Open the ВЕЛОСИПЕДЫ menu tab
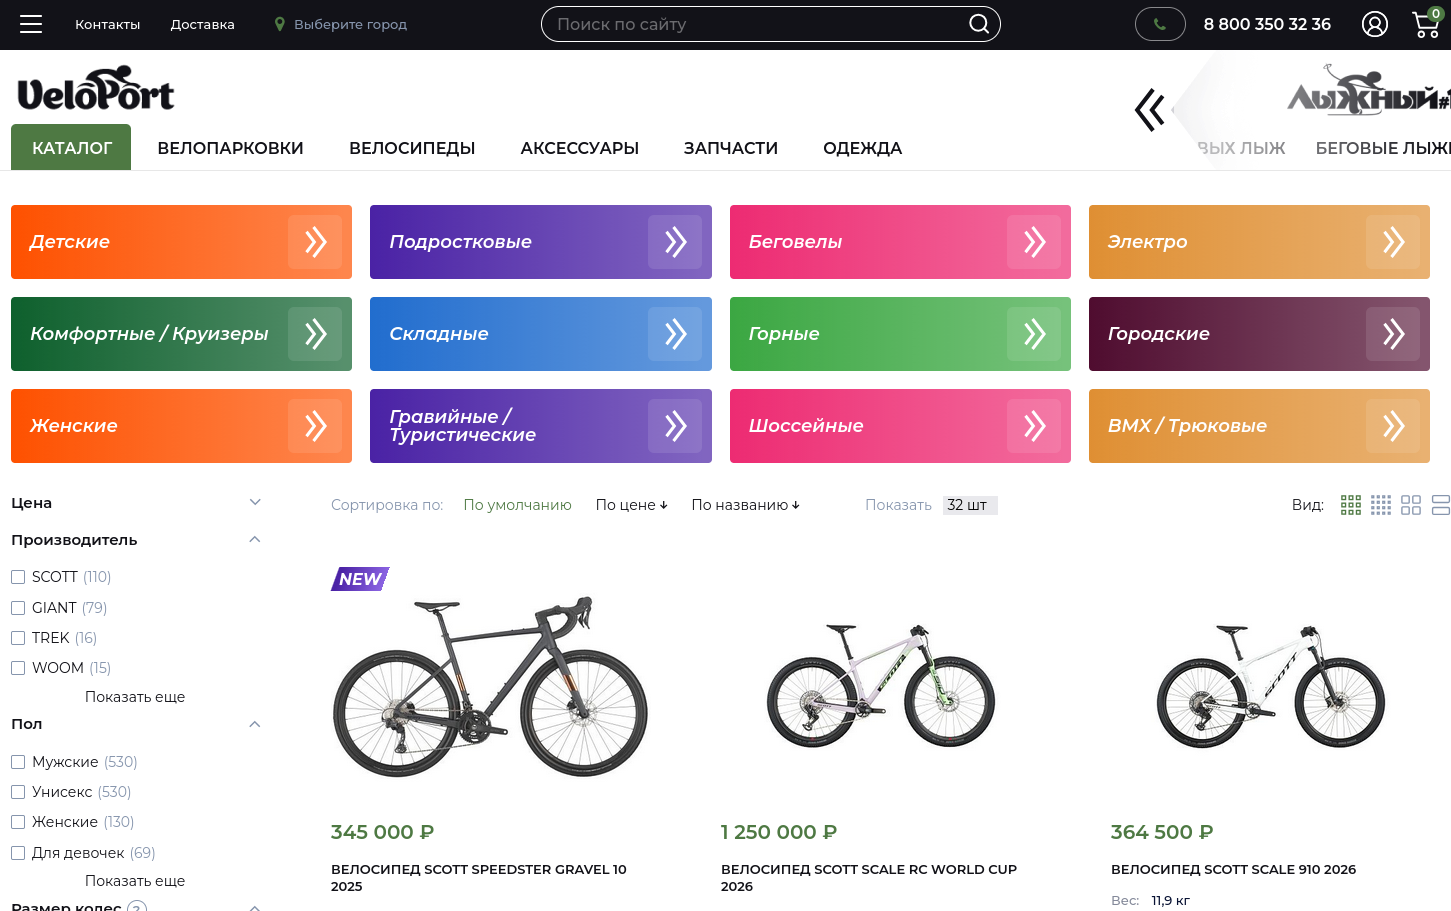Screen dimensions: 1451x911 [x=412, y=148]
